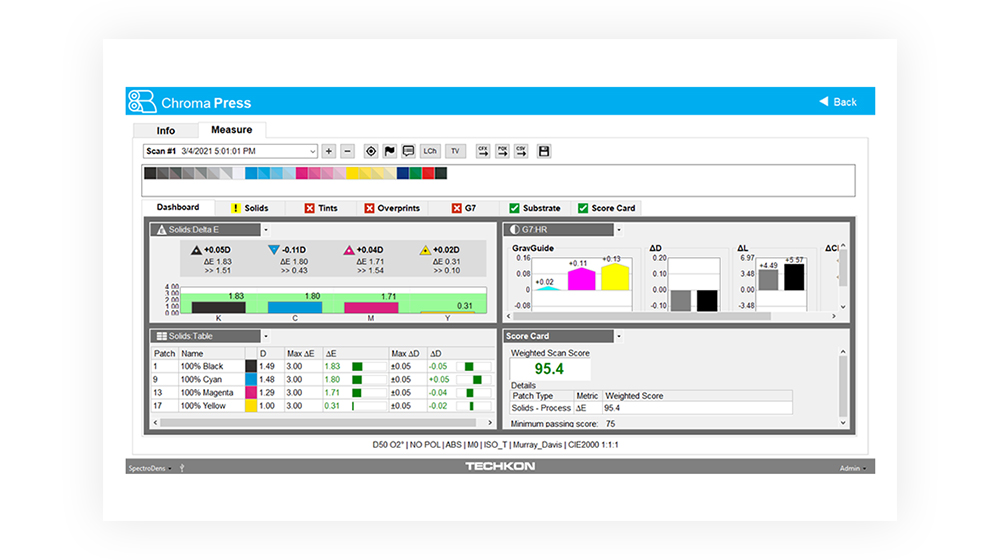Click the CFX export icon
1000x560 pixels.
(483, 151)
